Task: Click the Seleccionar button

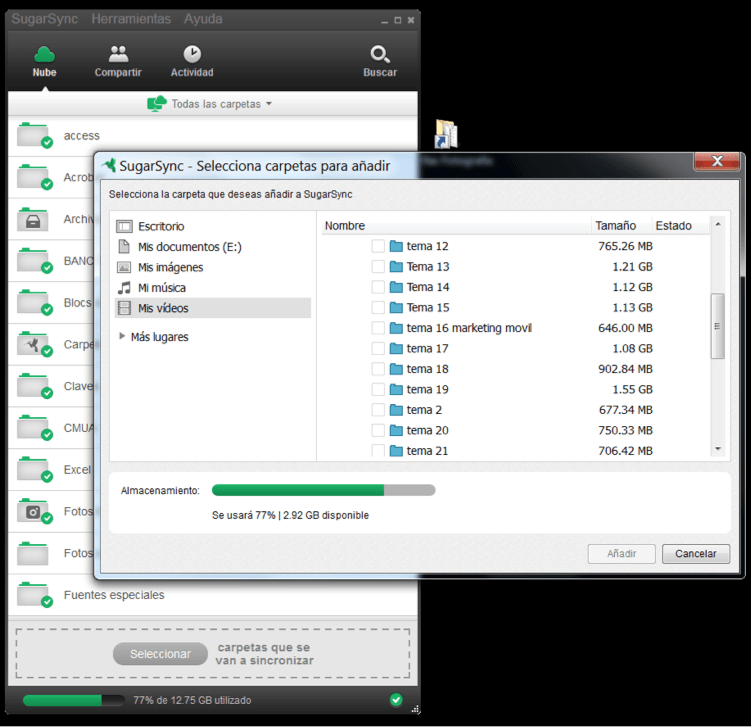Action: [x=160, y=654]
